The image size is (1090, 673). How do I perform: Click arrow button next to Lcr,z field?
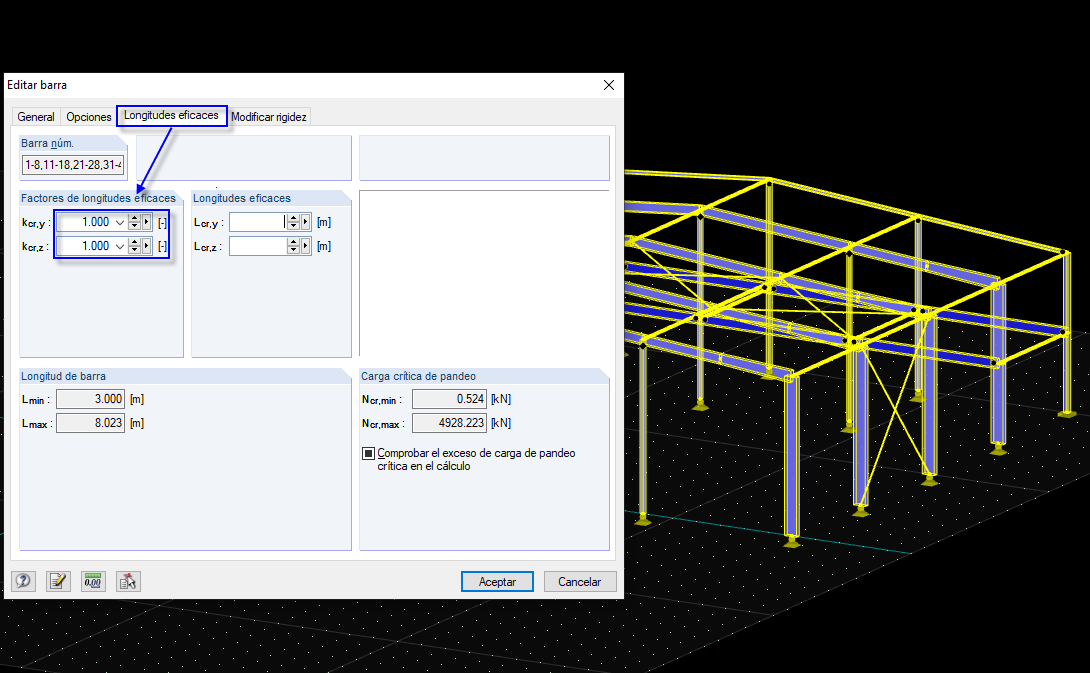pos(305,246)
